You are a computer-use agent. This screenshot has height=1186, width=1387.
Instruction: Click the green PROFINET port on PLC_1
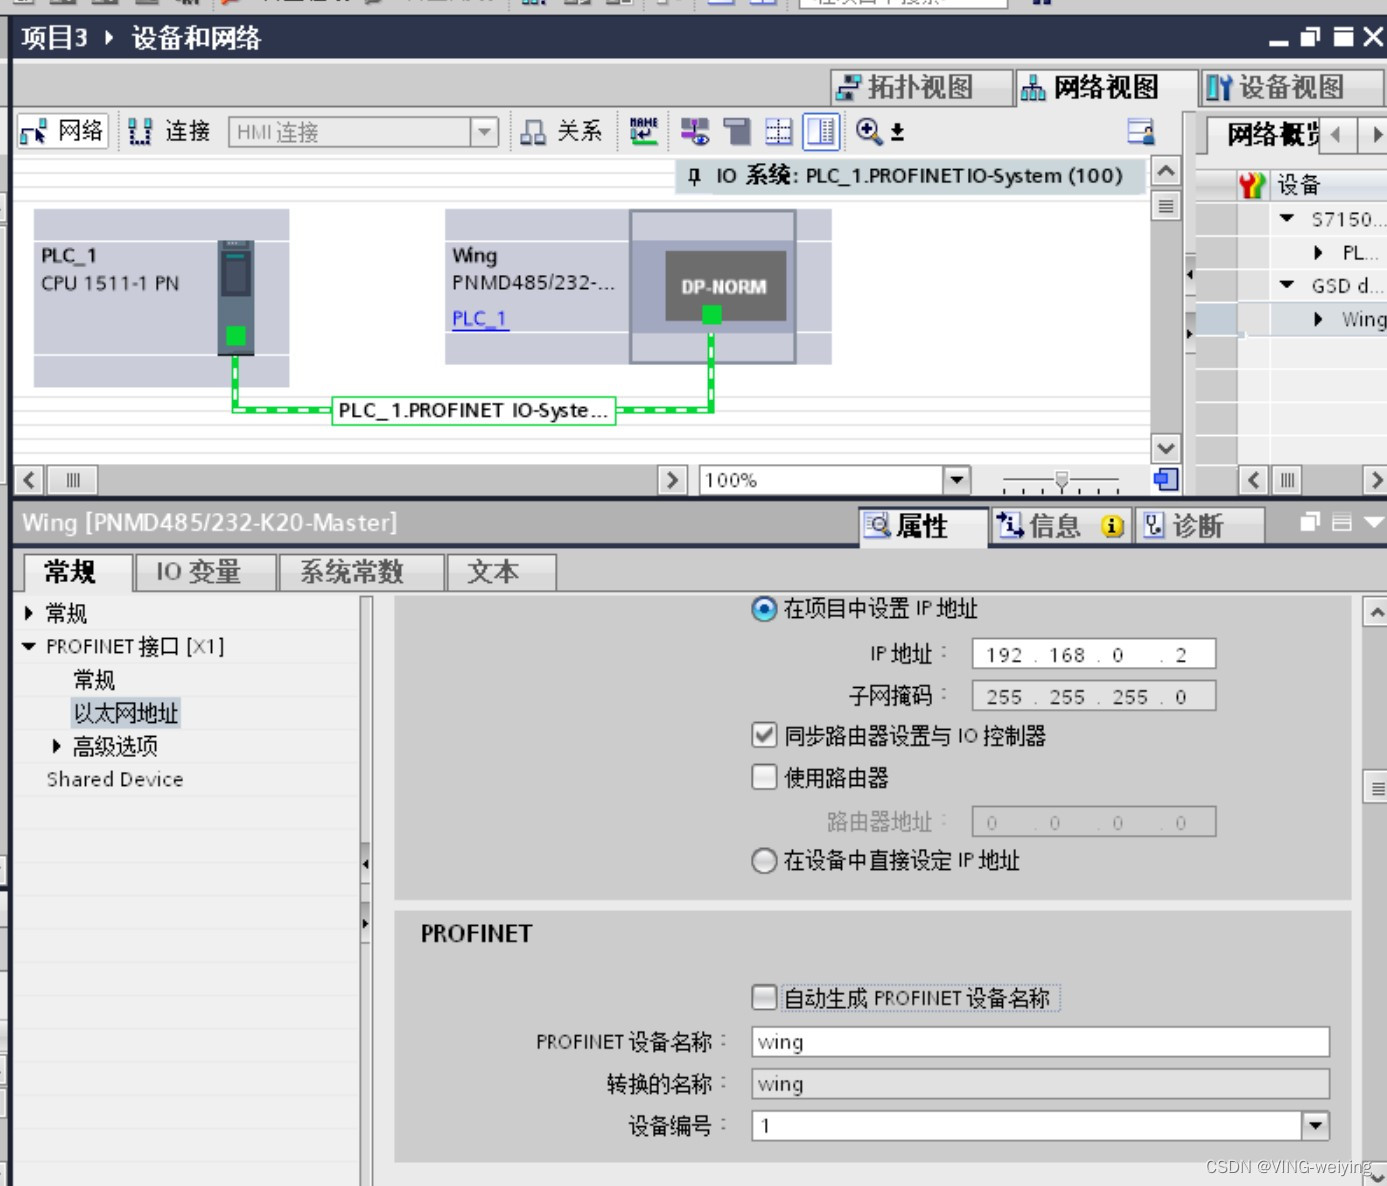(x=236, y=336)
